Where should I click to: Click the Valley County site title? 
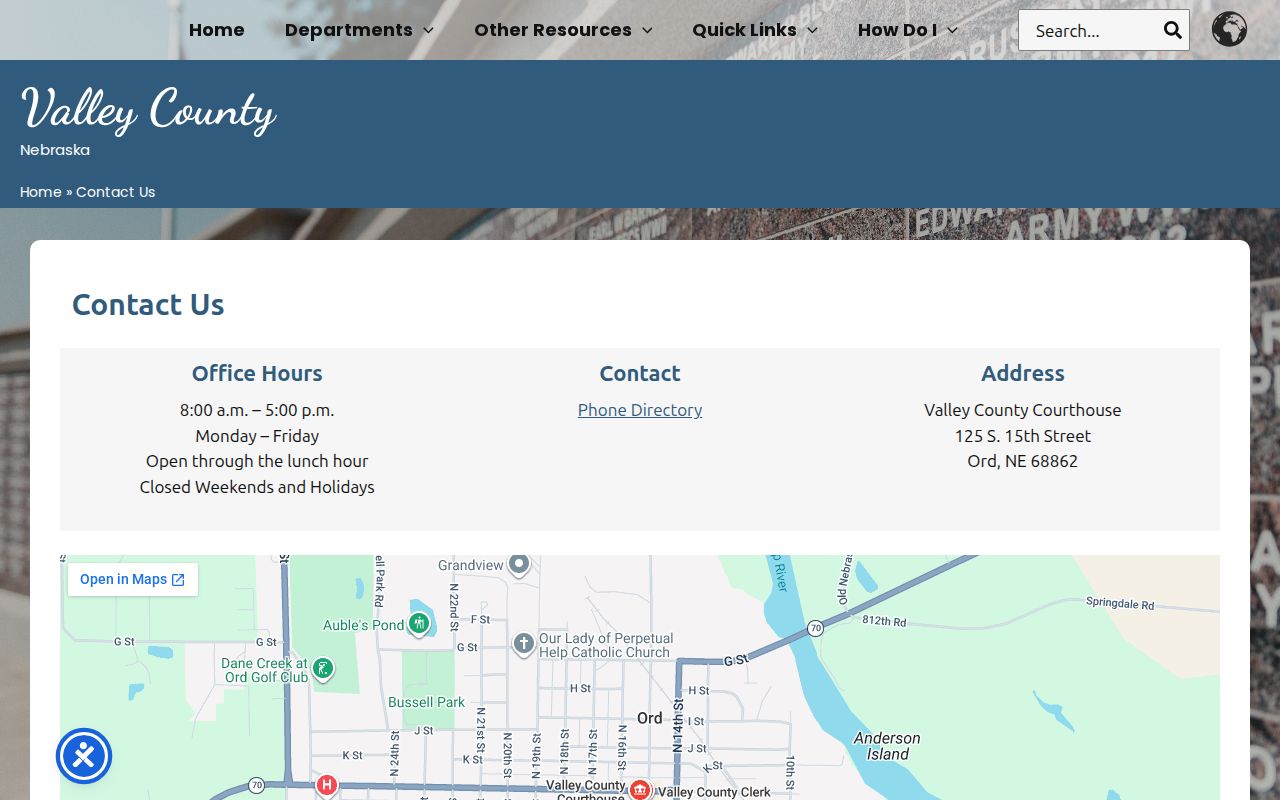tap(148, 110)
